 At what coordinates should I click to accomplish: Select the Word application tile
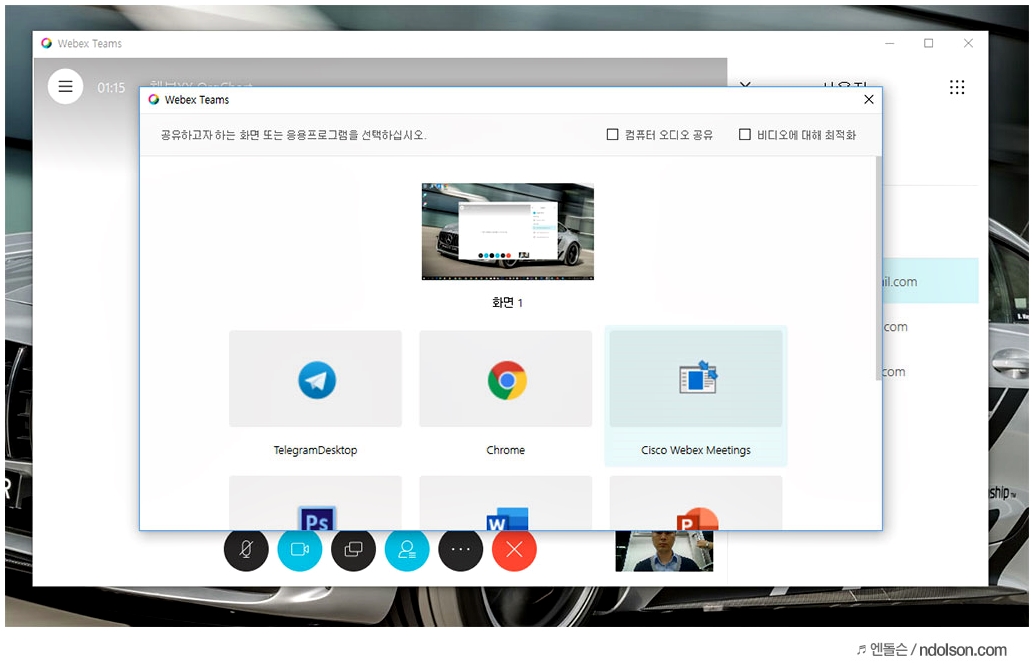506,503
